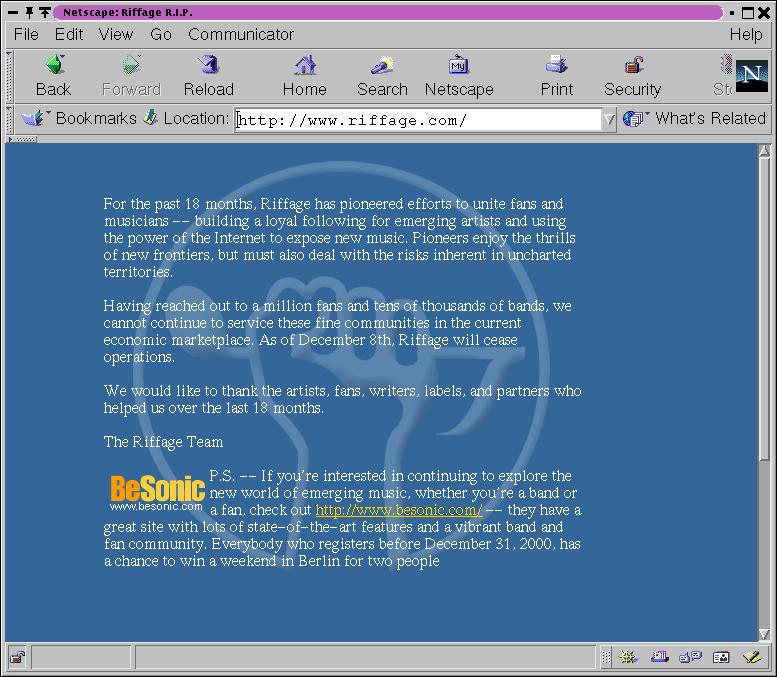Viewport: 777px width, 677px height.
Task: Expand the collapsed personal toolbar tab
Action: [x=21, y=139]
